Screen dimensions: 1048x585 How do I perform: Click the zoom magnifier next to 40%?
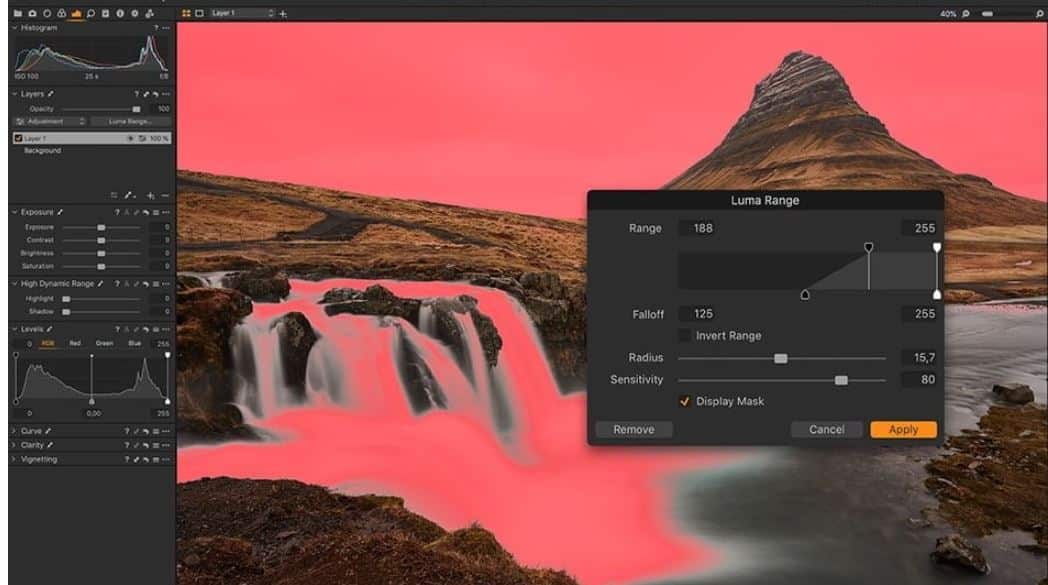click(x=966, y=13)
